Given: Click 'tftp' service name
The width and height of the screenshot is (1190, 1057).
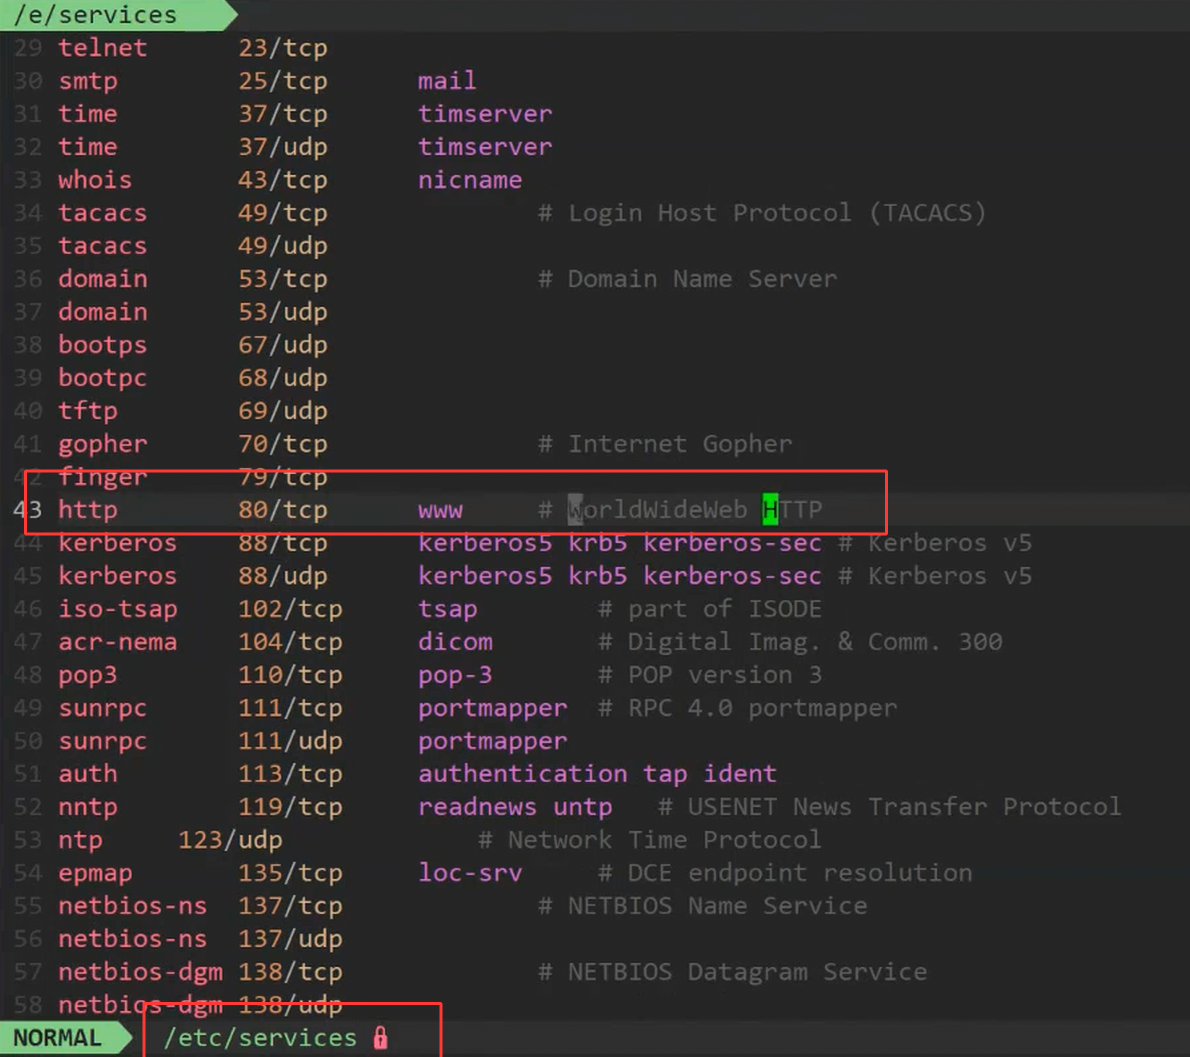Looking at the screenshot, I should click(x=88, y=411).
